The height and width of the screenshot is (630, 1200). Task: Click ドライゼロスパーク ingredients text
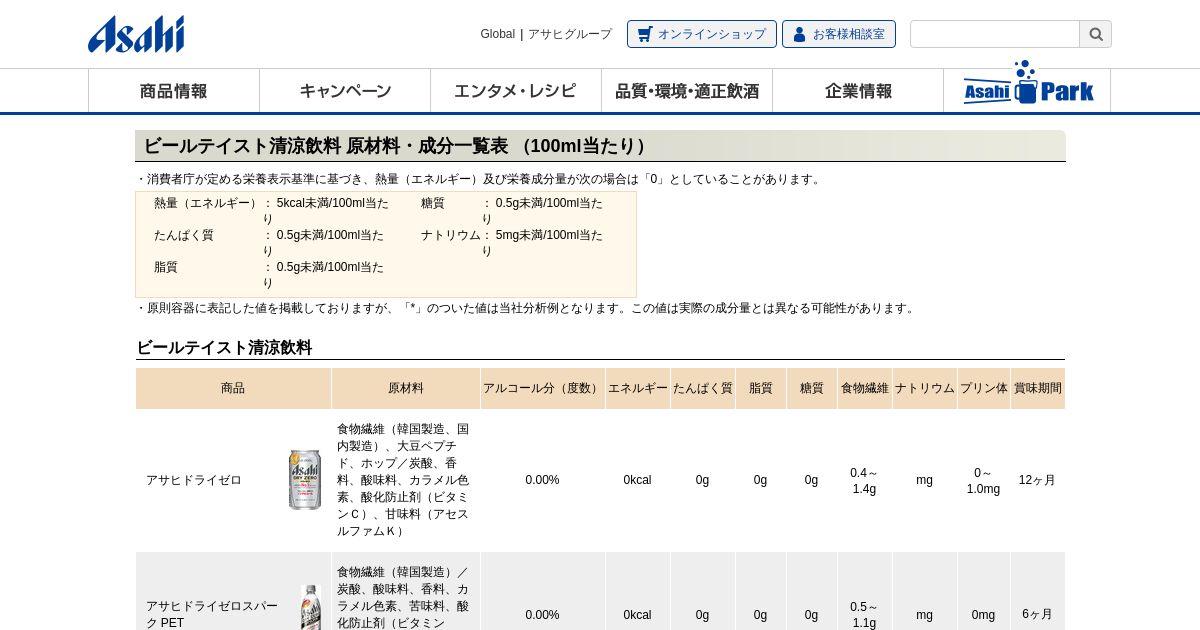click(x=403, y=597)
